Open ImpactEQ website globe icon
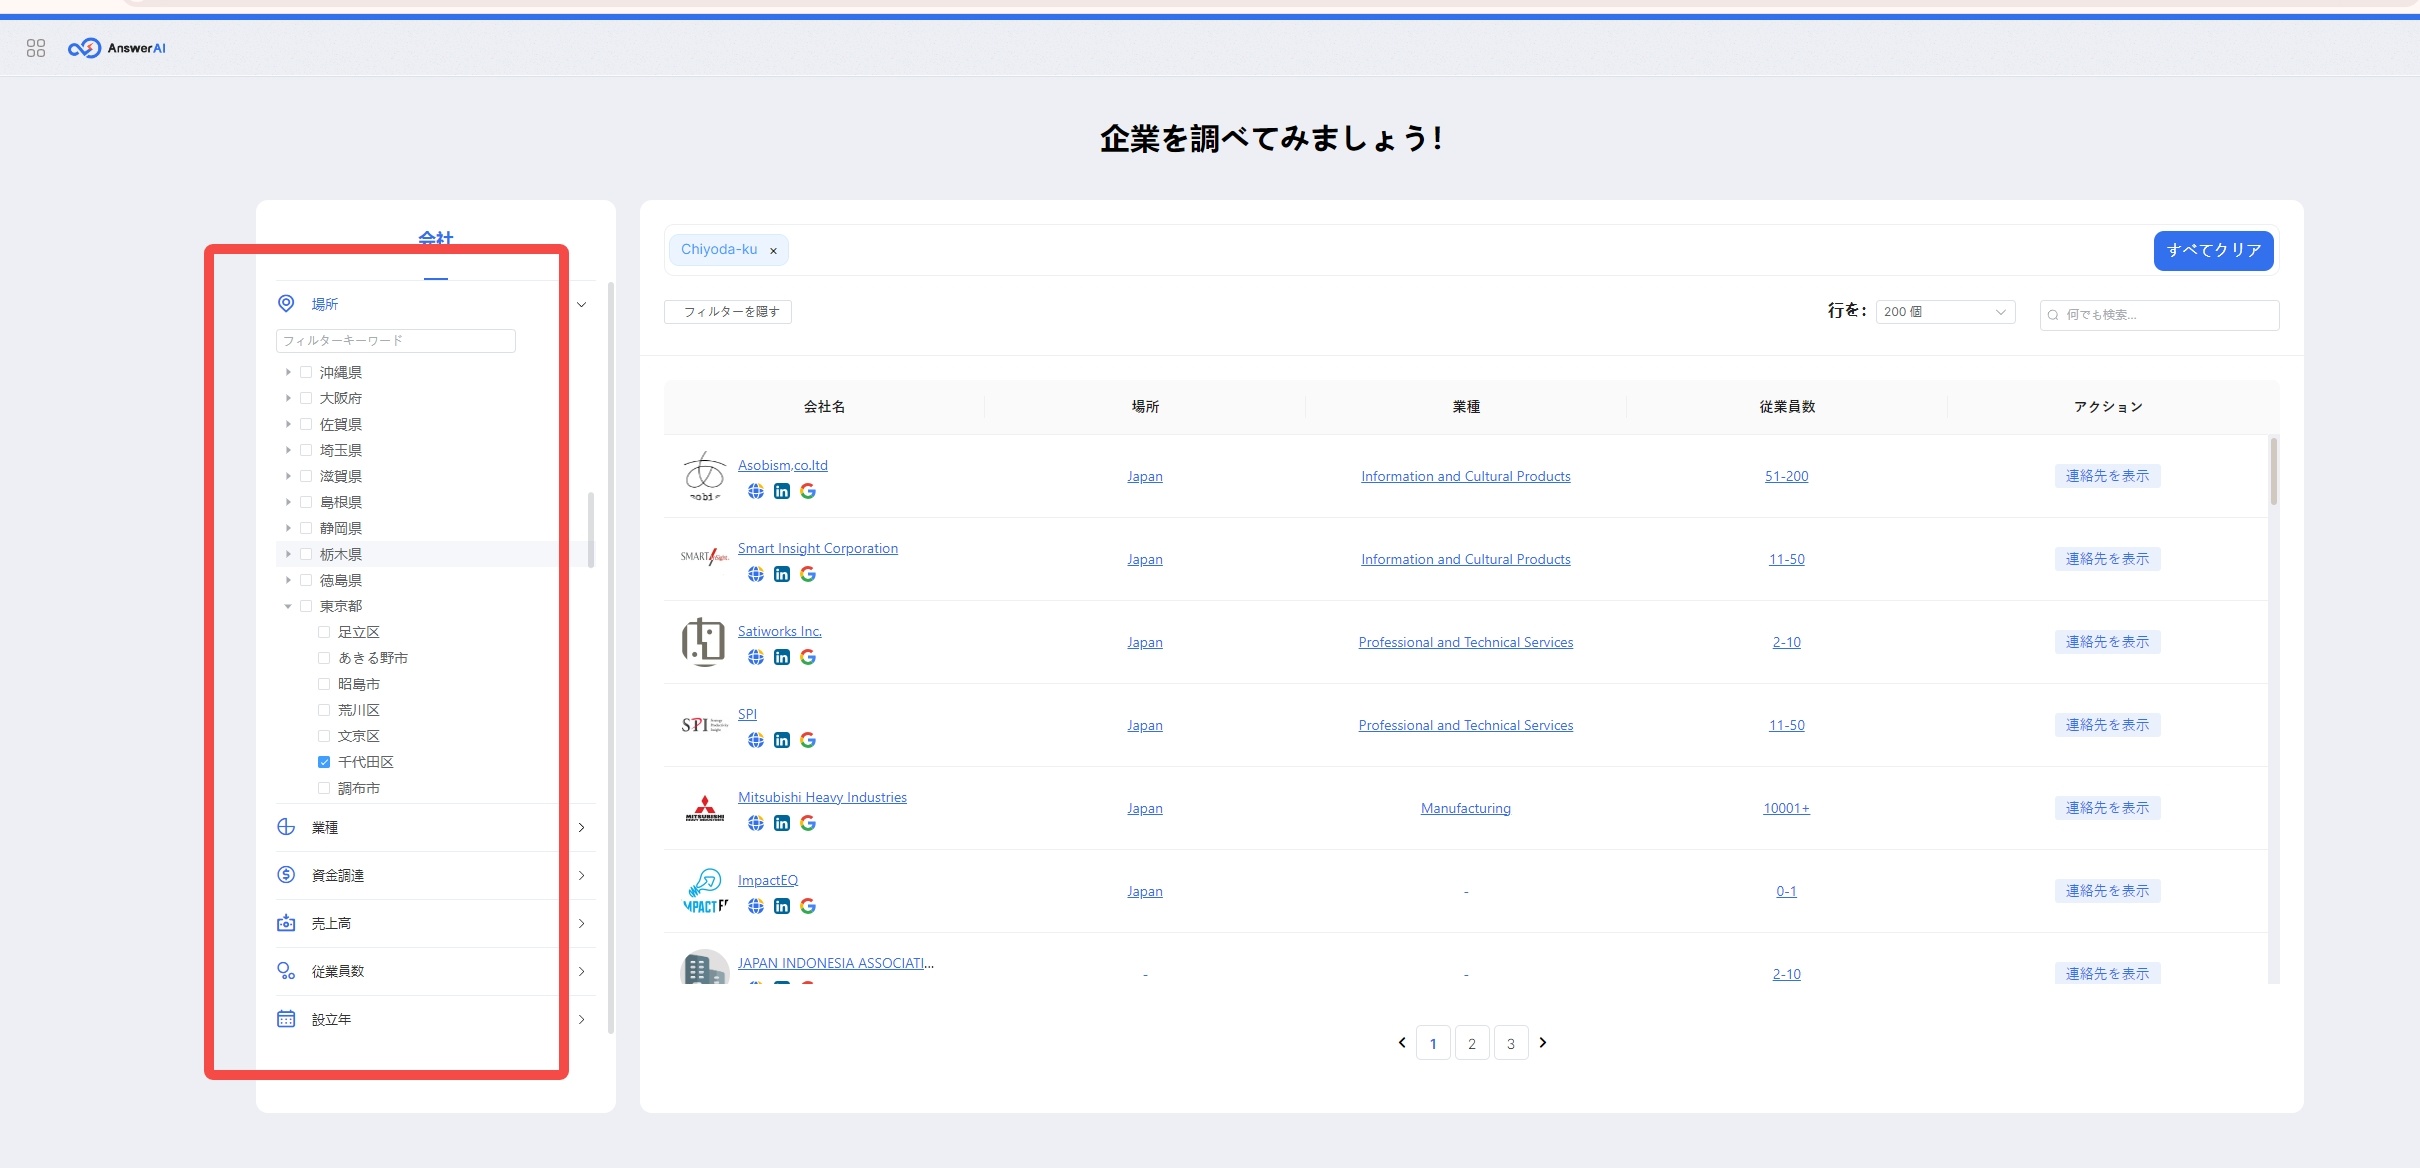Viewport: 2420px width, 1168px height. pyautogui.click(x=756, y=906)
